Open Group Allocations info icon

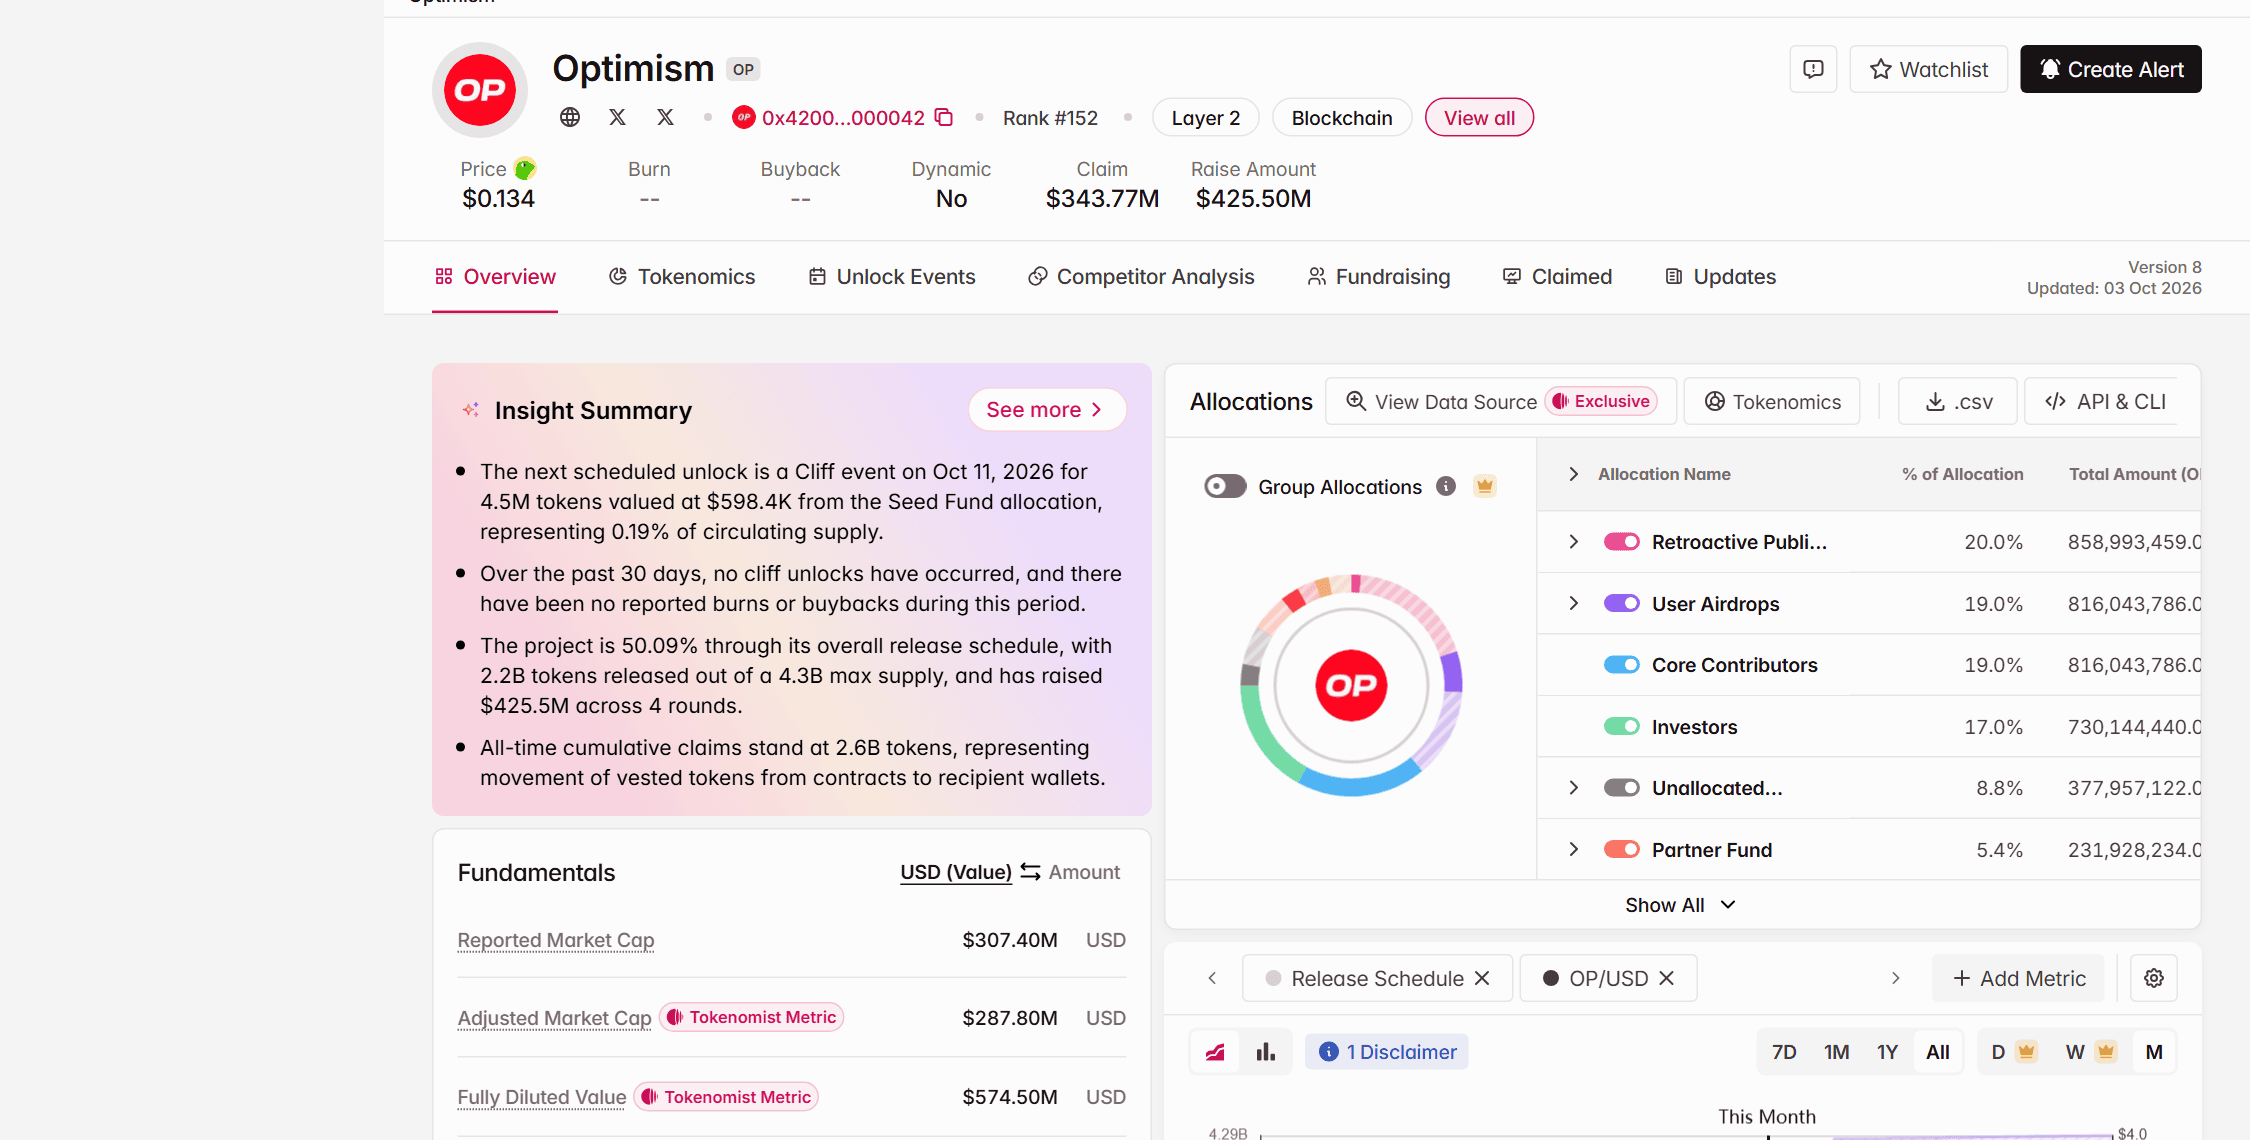pos(1446,486)
